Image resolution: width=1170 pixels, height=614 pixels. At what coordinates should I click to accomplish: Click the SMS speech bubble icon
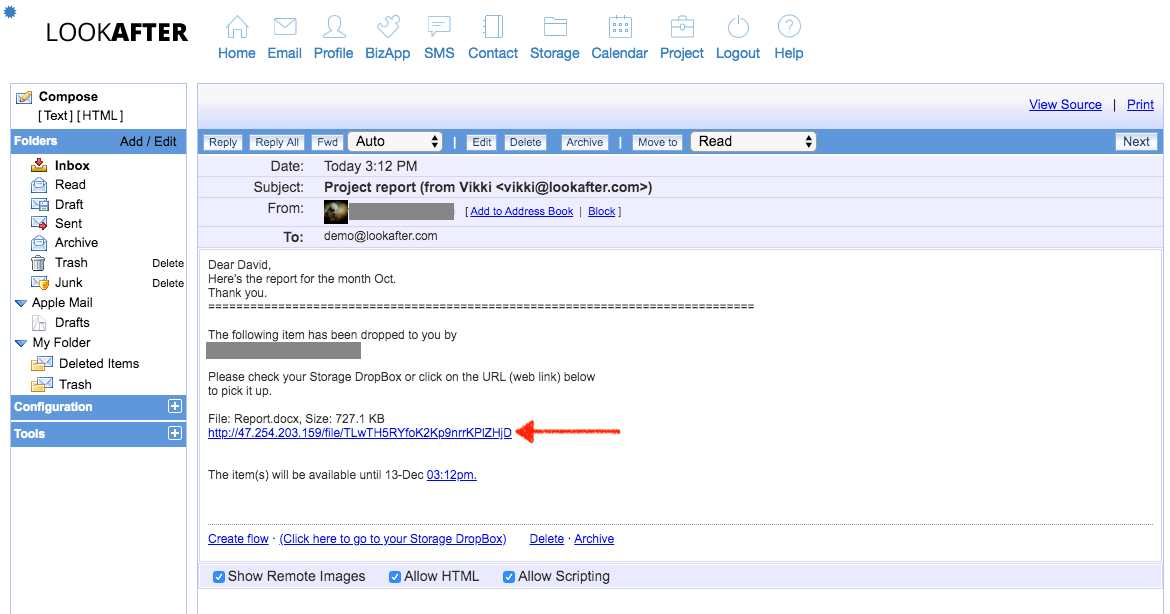pos(438,27)
